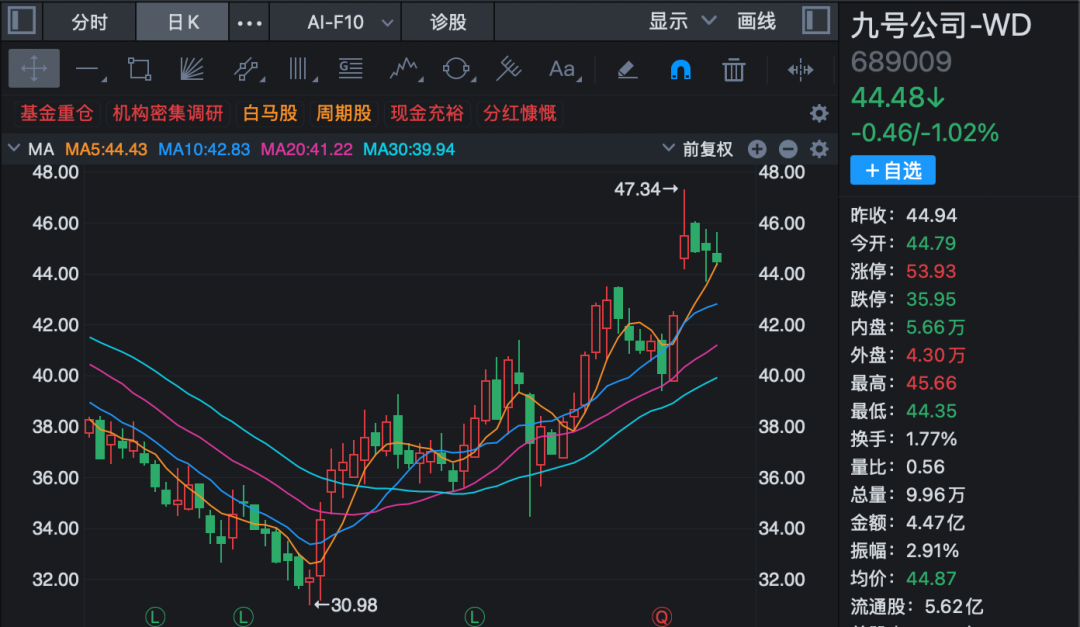Select the pitchfork measuring tool

click(509, 69)
